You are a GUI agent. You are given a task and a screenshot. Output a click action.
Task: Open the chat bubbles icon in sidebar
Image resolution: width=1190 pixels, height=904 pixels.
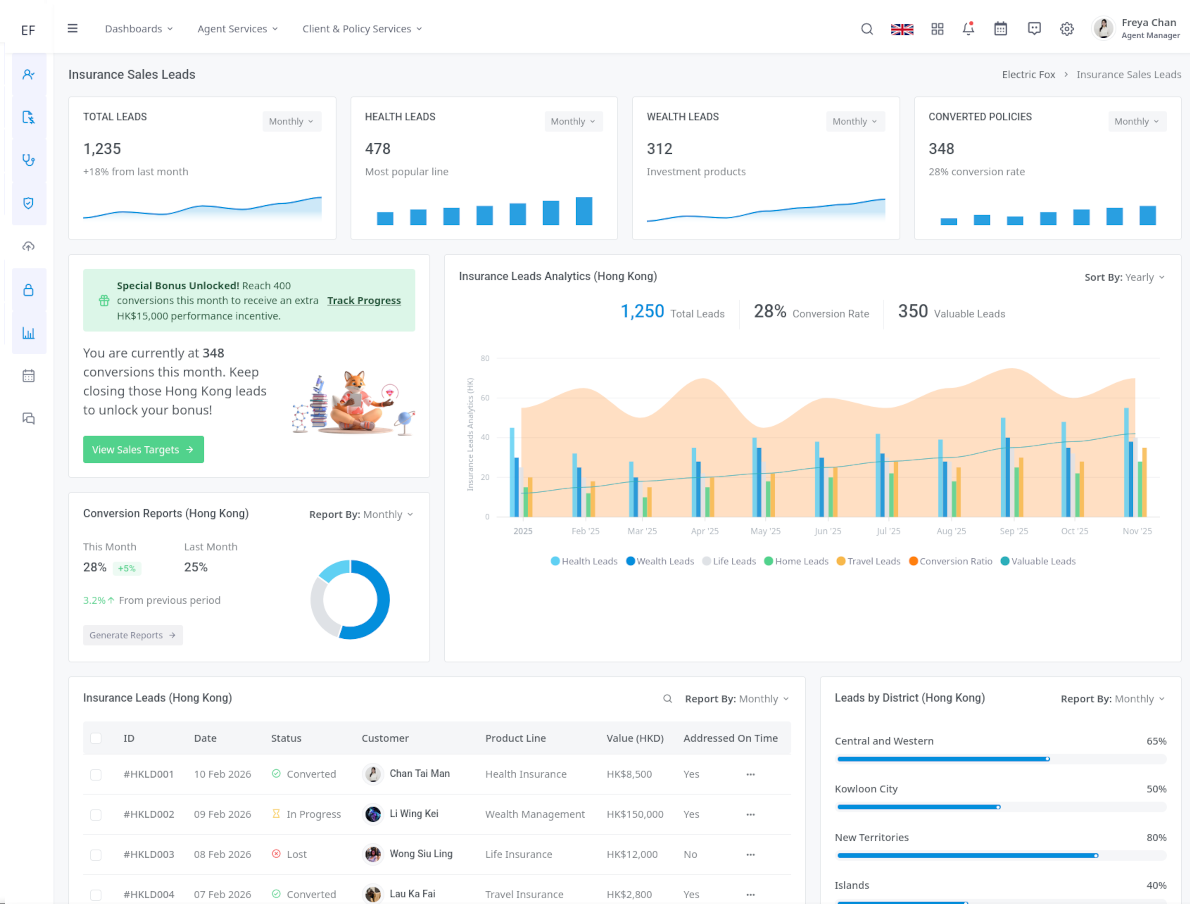coord(28,419)
